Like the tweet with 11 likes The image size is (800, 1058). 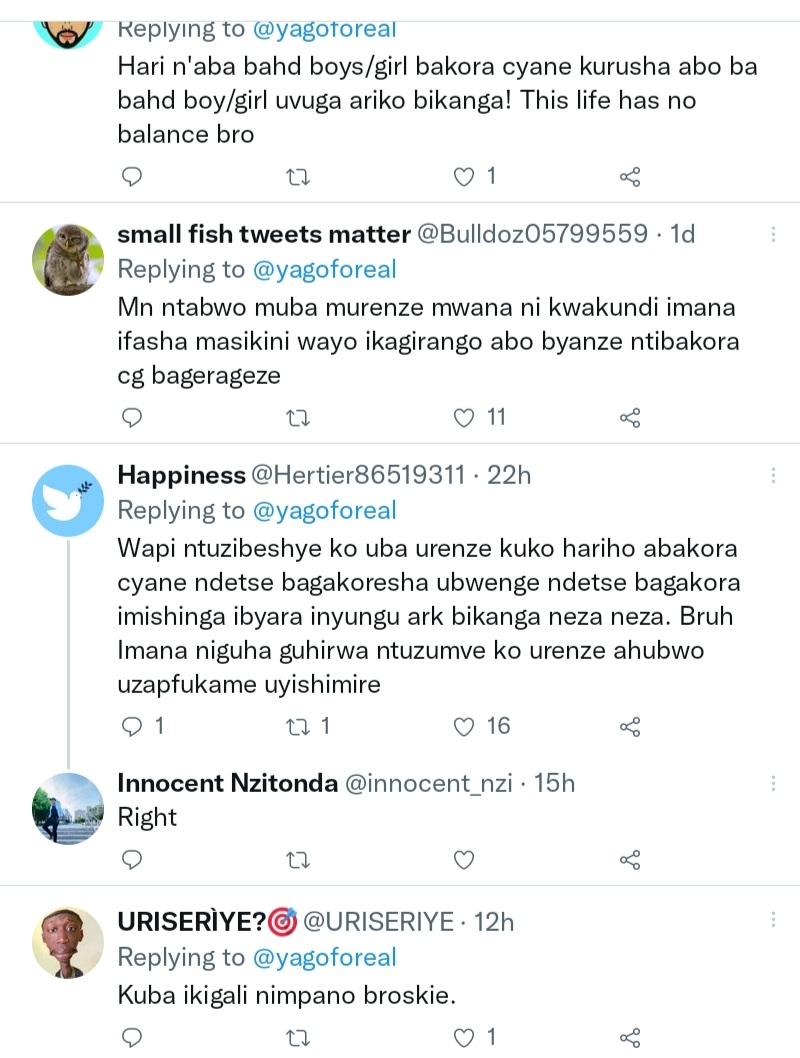click(x=464, y=418)
